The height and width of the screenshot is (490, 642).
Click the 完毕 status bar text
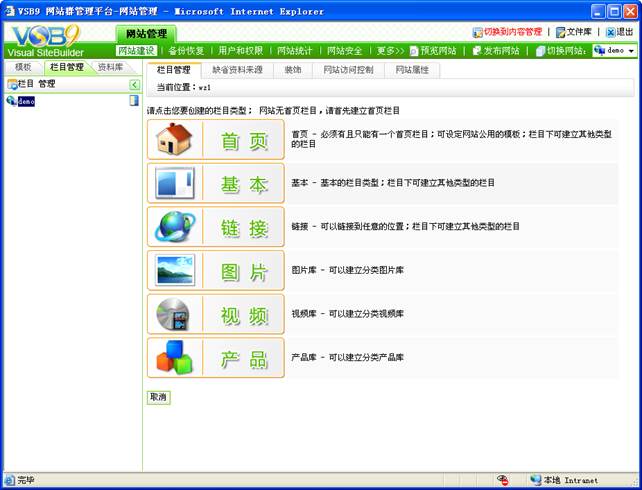tap(25, 480)
